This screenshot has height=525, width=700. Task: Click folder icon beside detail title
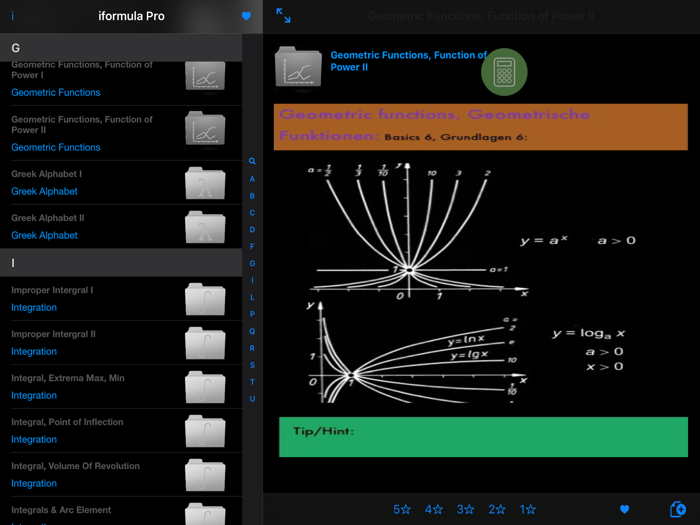coord(298,67)
